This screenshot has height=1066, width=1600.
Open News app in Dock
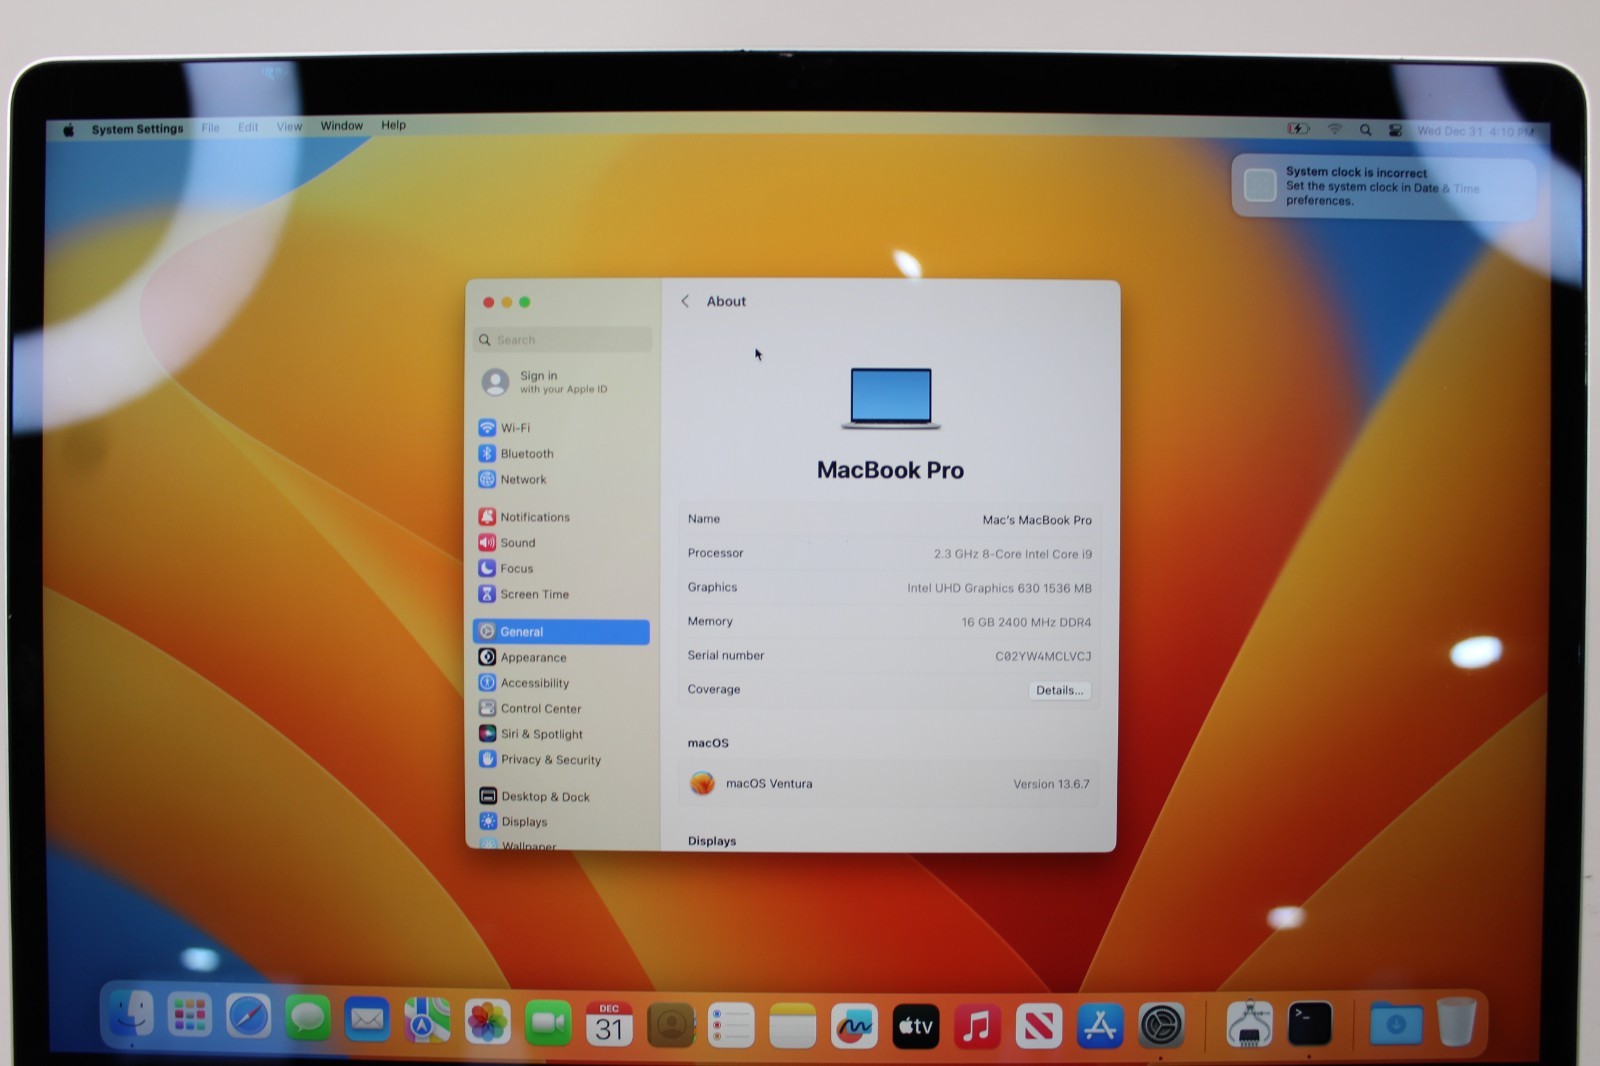[x=1038, y=1026]
